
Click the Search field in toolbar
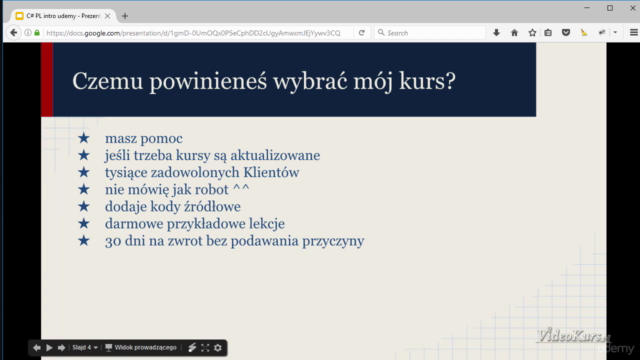click(x=430, y=33)
